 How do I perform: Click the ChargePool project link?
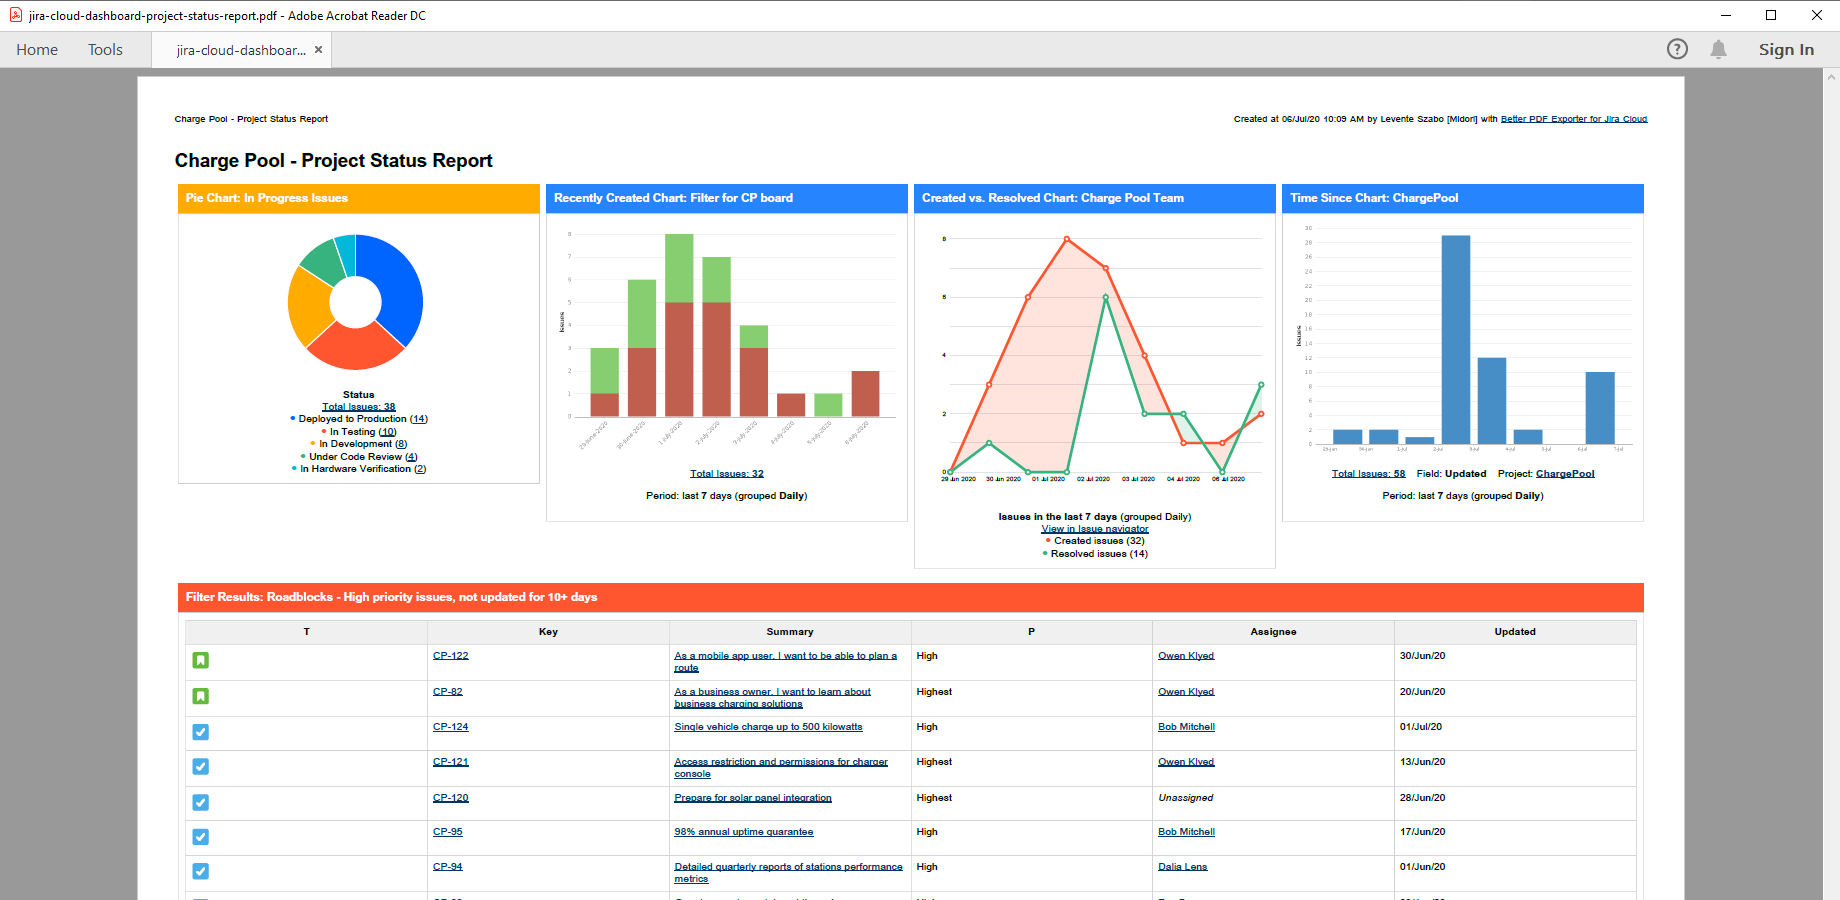(1564, 473)
